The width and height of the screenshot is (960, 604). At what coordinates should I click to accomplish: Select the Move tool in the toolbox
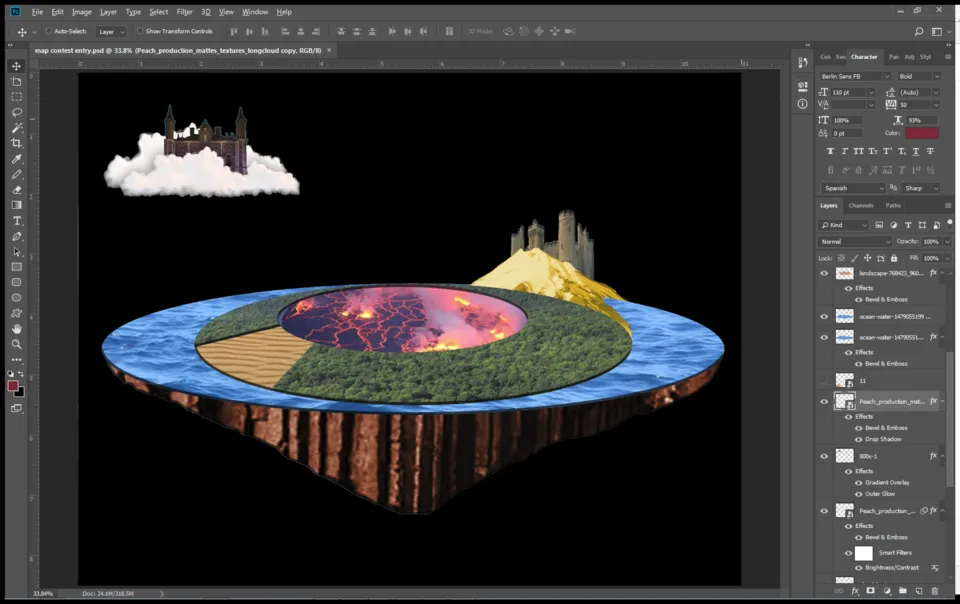click(17, 66)
